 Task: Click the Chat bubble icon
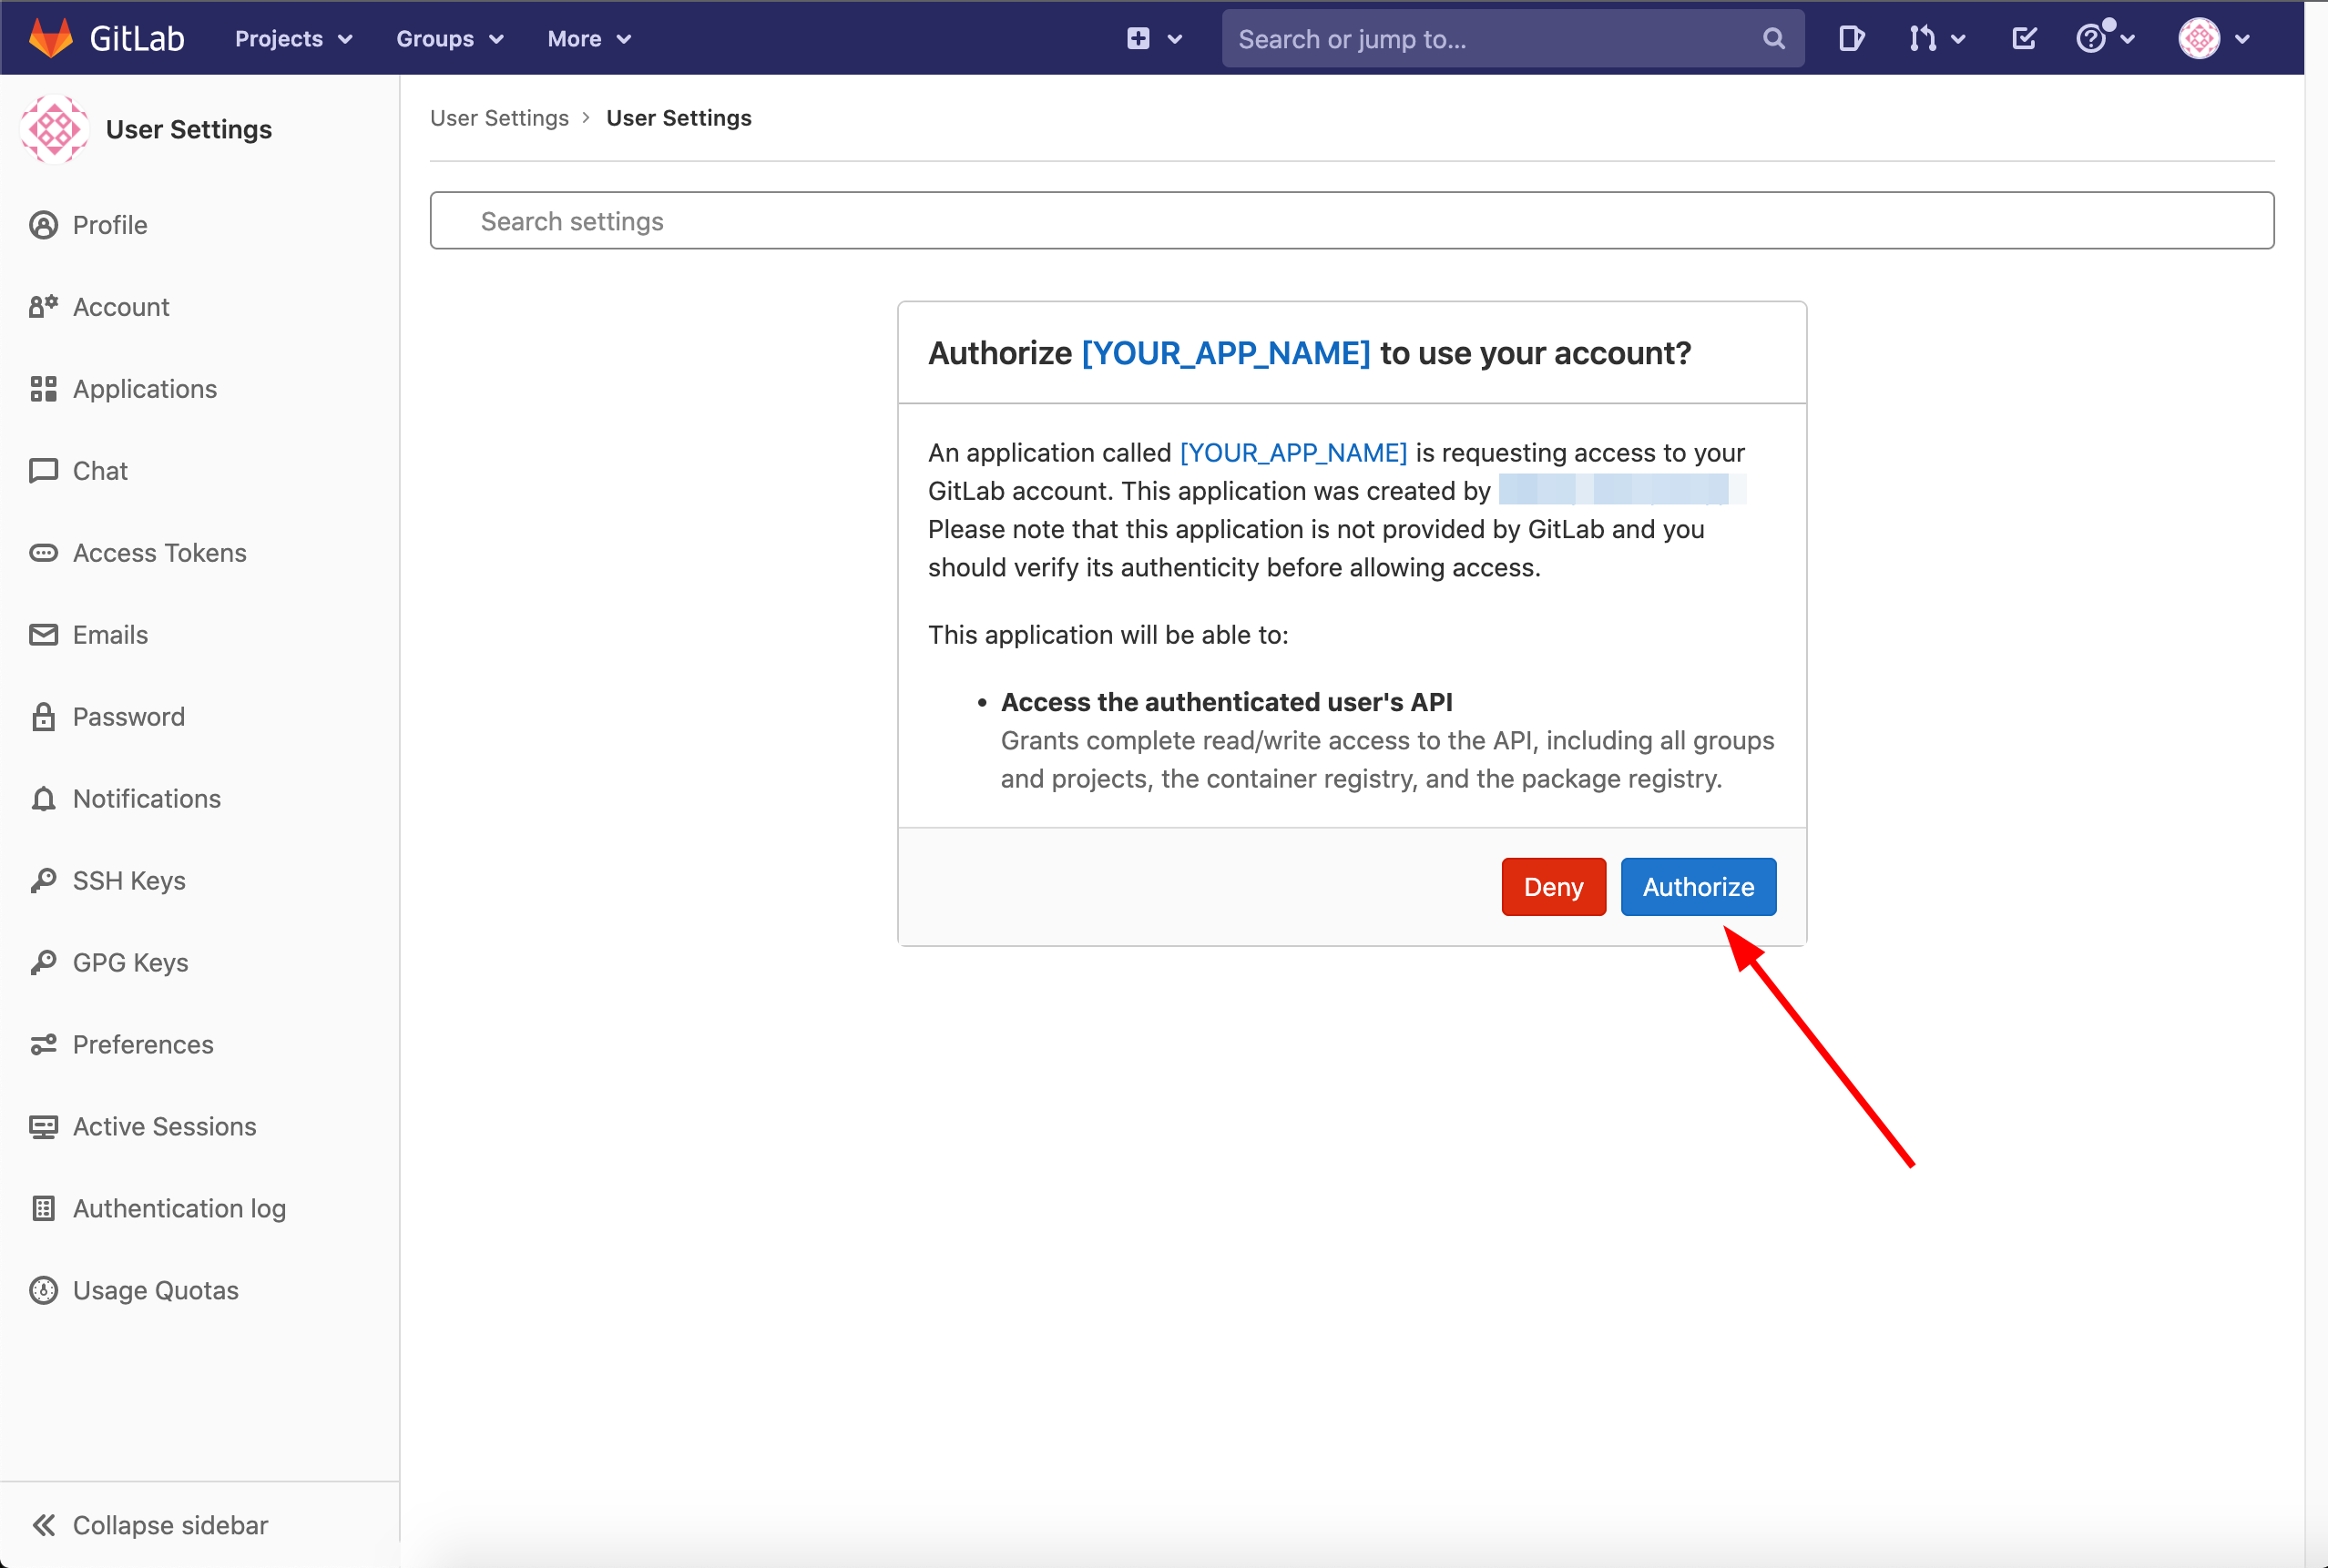(43, 471)
